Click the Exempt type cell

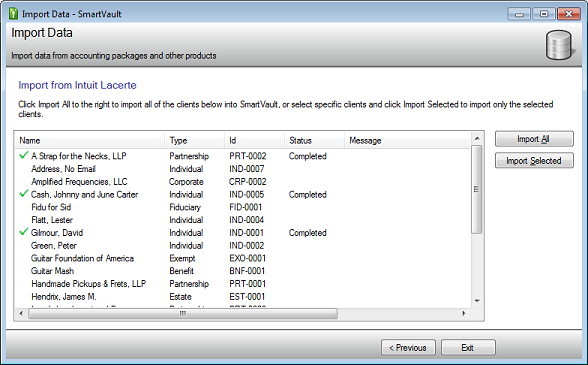[182, 258]
